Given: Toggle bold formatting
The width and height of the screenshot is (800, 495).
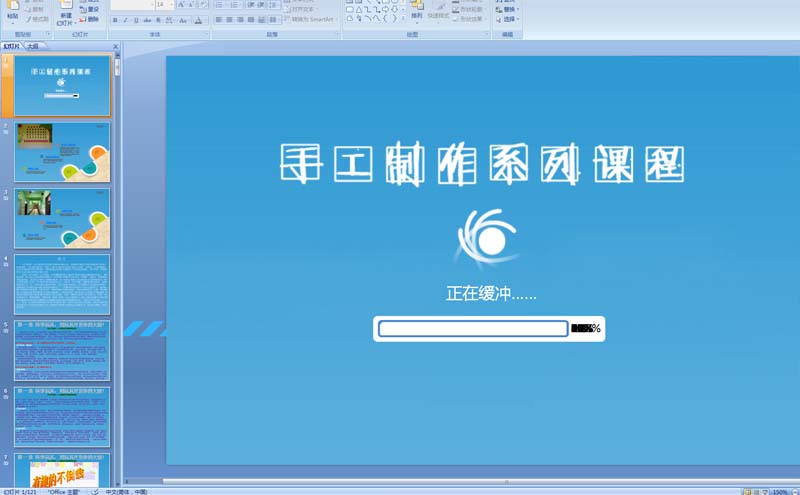Looking at the screenshot, I should click(115, 20).
